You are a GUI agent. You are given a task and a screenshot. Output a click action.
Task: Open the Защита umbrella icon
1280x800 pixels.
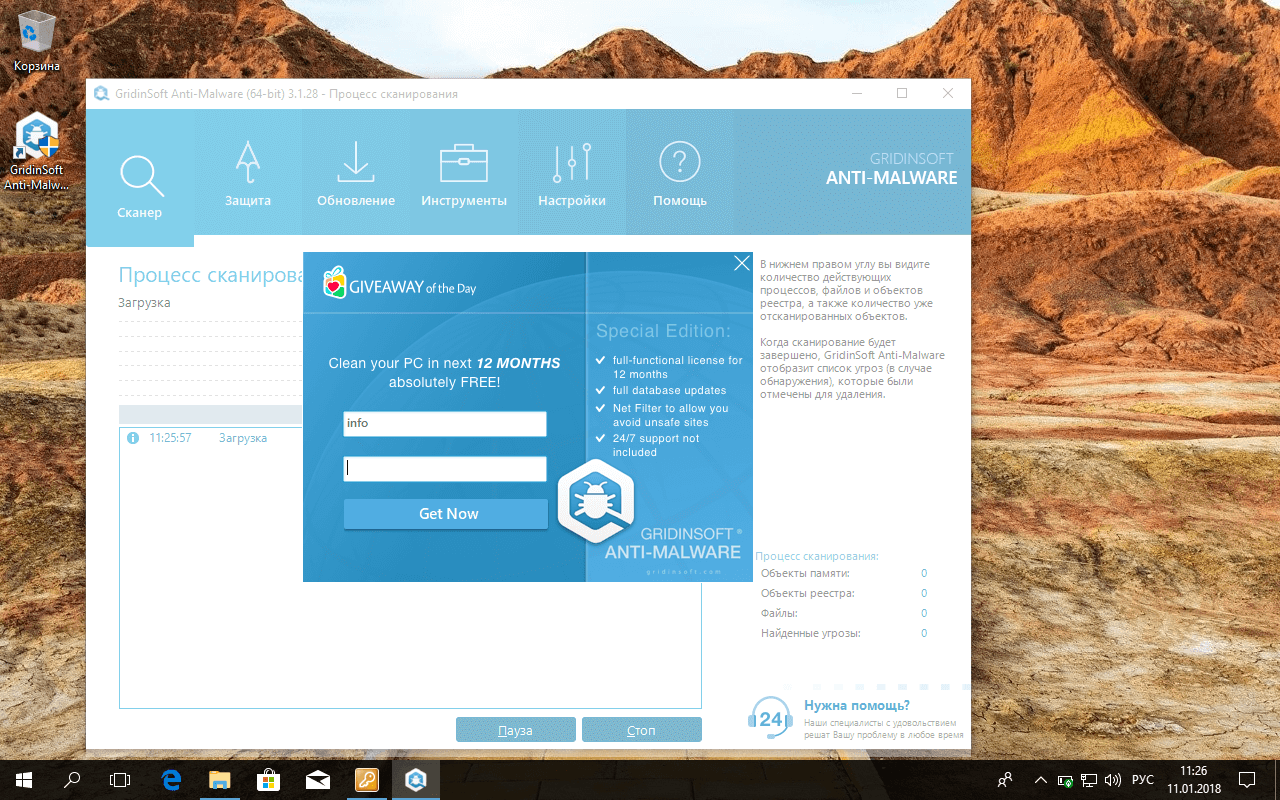[248, 162]
